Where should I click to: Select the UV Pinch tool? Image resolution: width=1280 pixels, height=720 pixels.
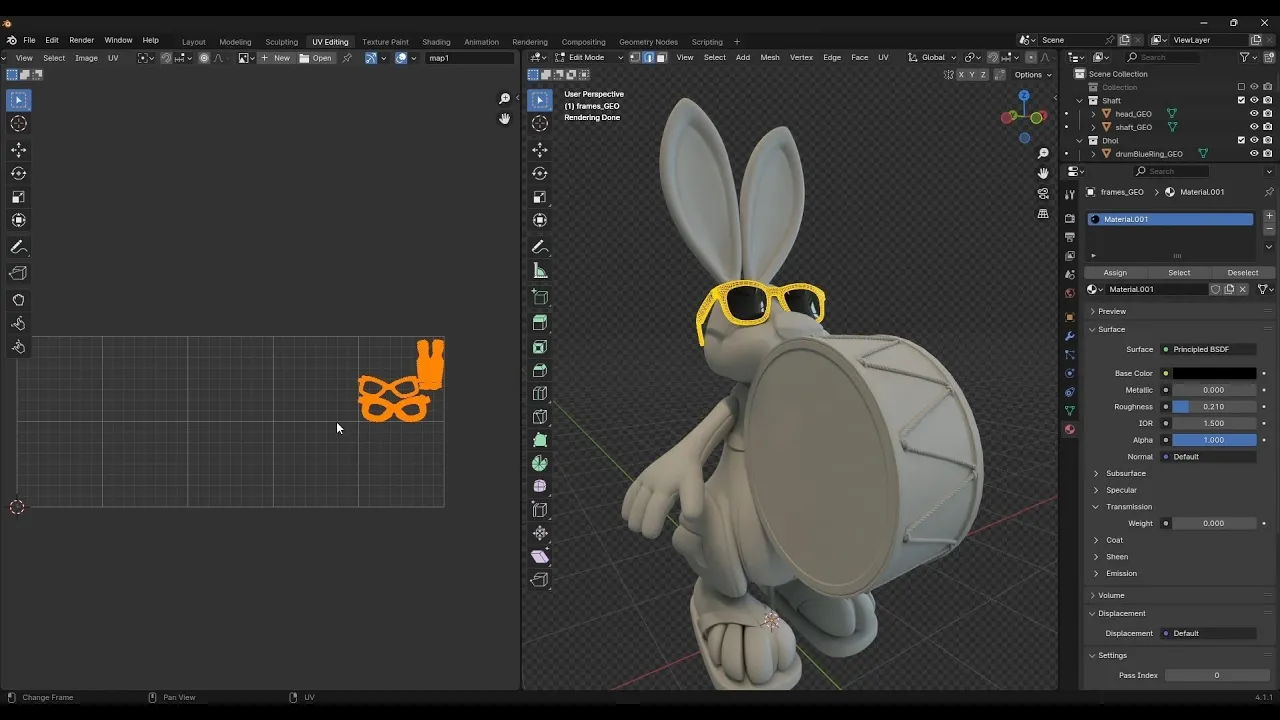click(x=19, y=347)
